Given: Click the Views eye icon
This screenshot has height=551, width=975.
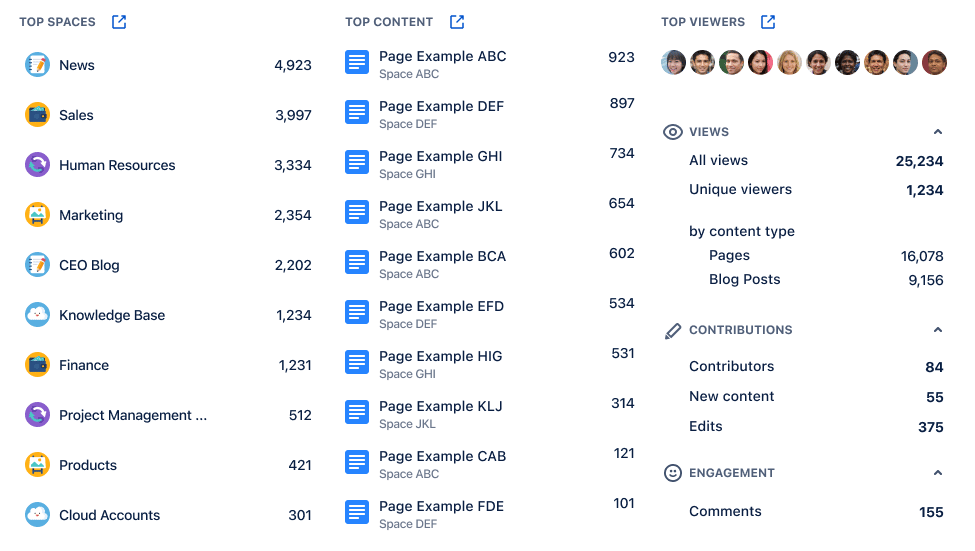Looking at the screenshot, I should point(673,132).
